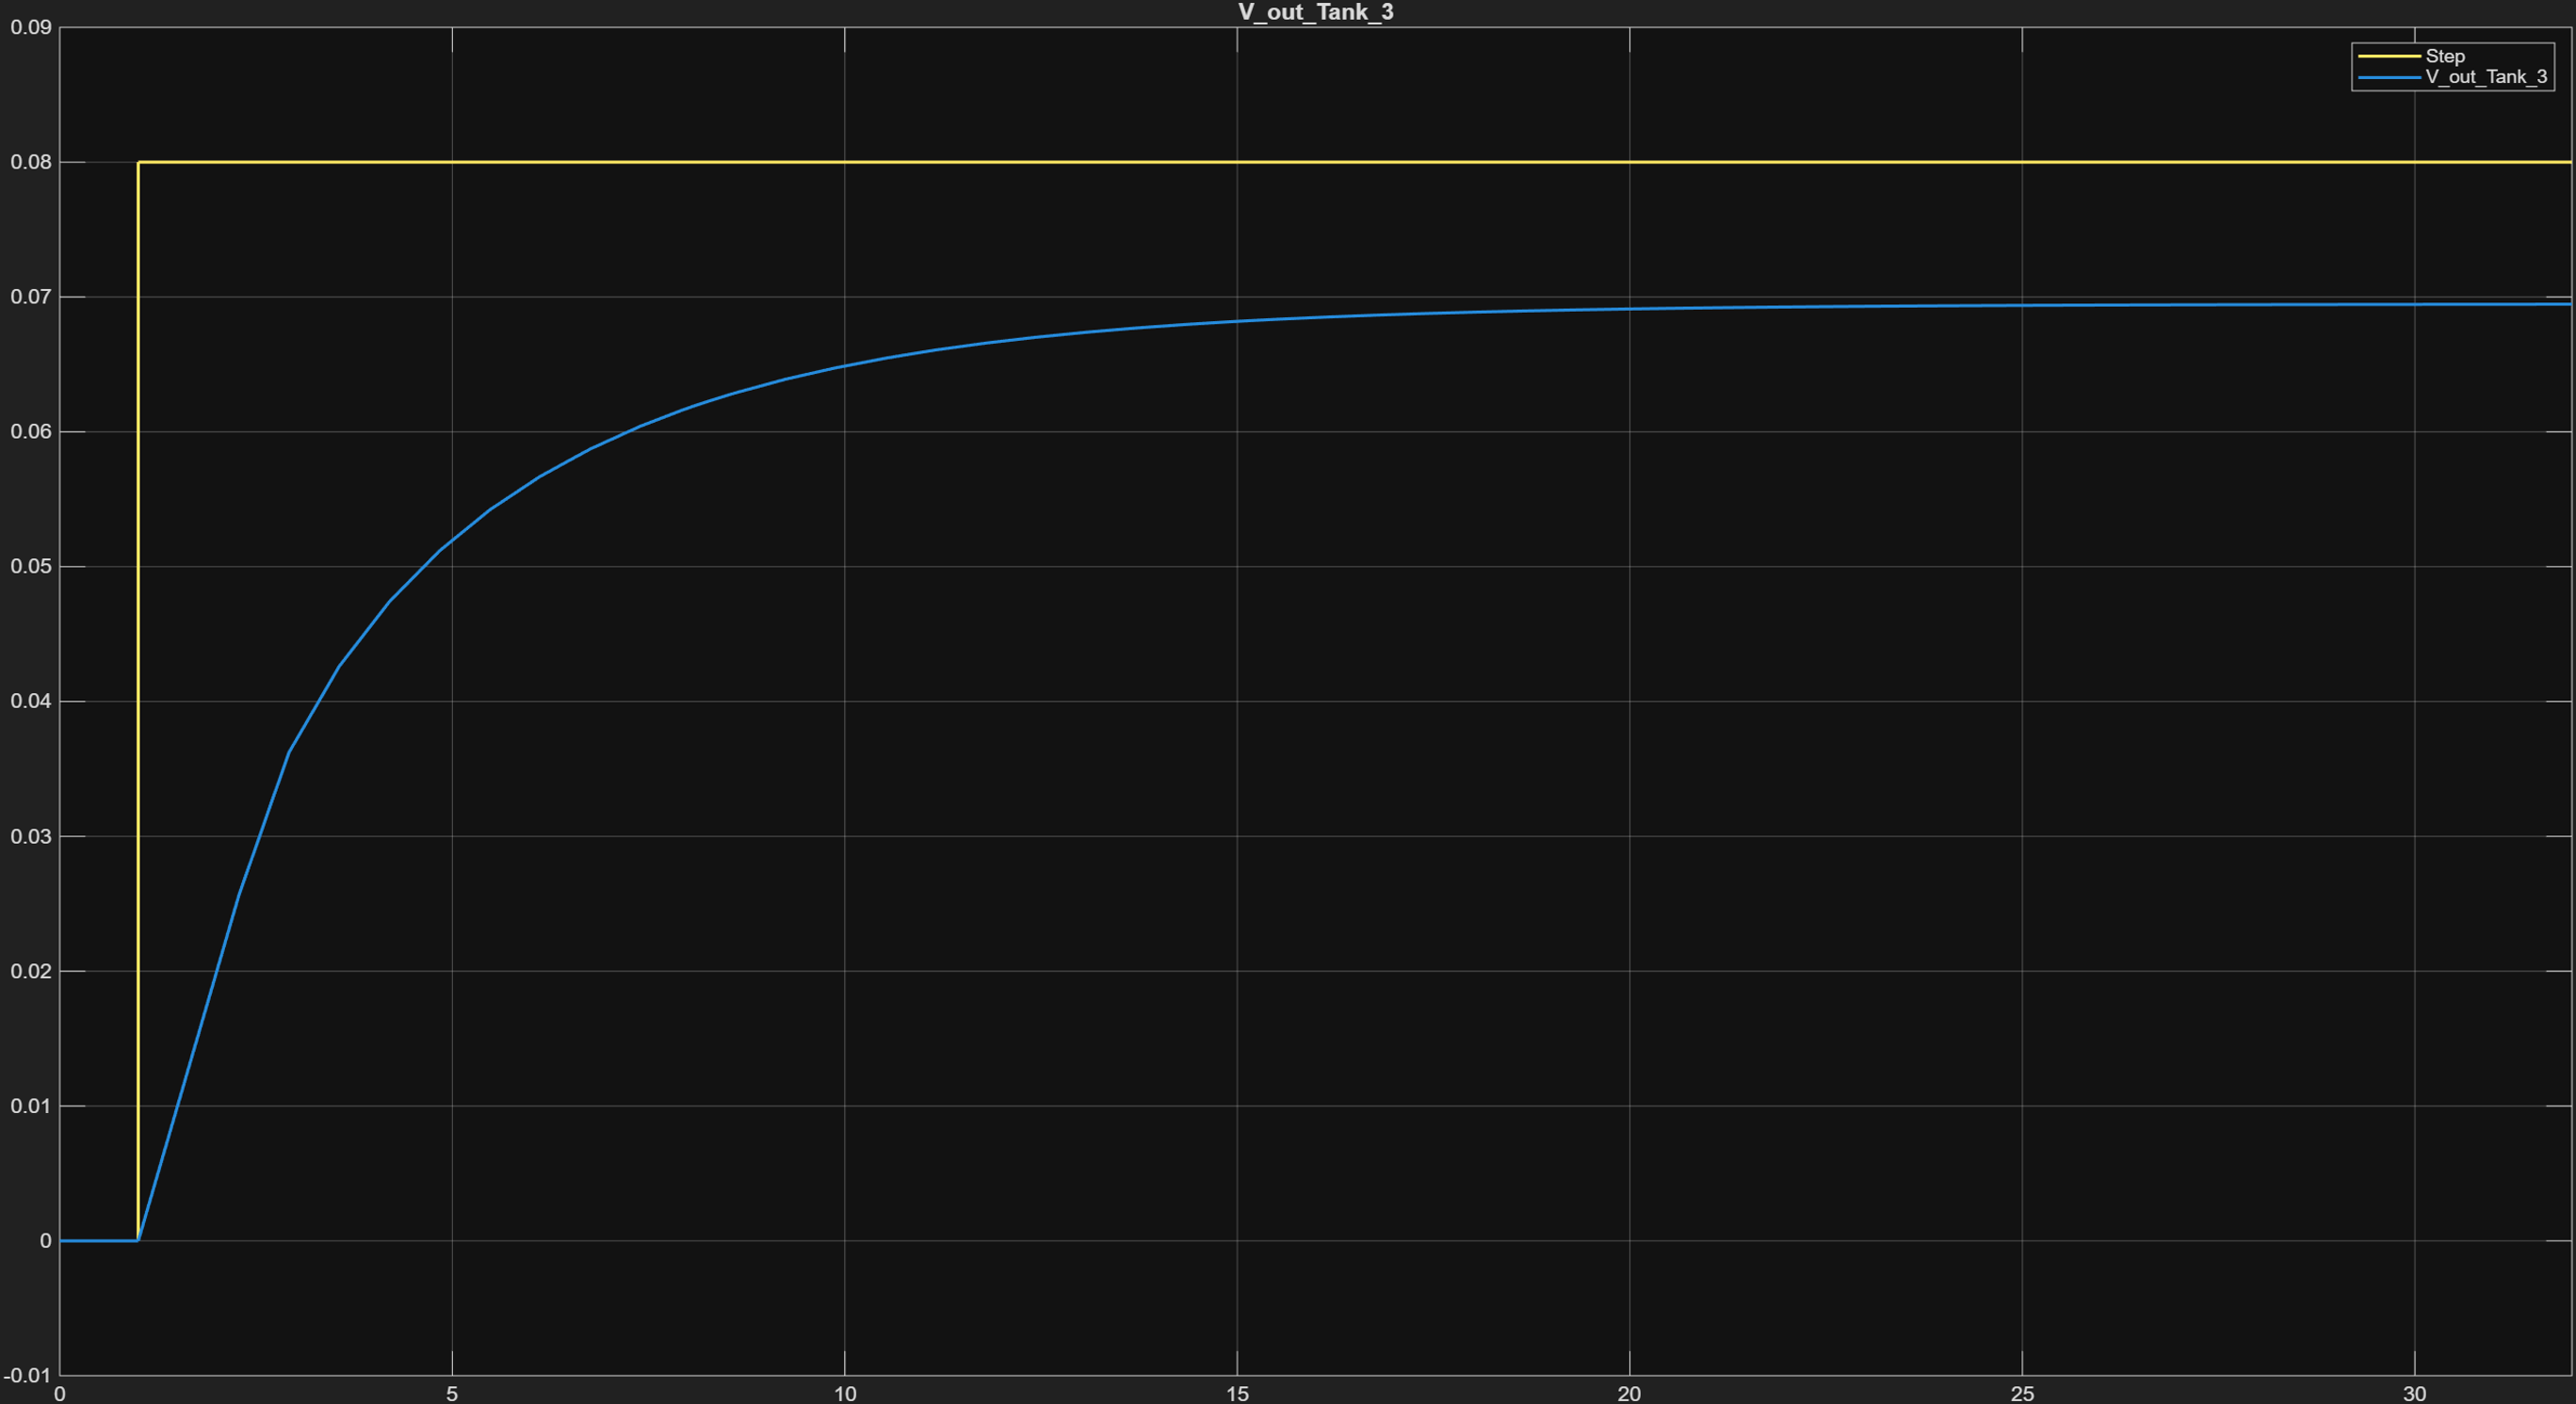Toggle the Step signal in legend
The width and height of the screenshot is (2576, 1404).
(2445, 57)
